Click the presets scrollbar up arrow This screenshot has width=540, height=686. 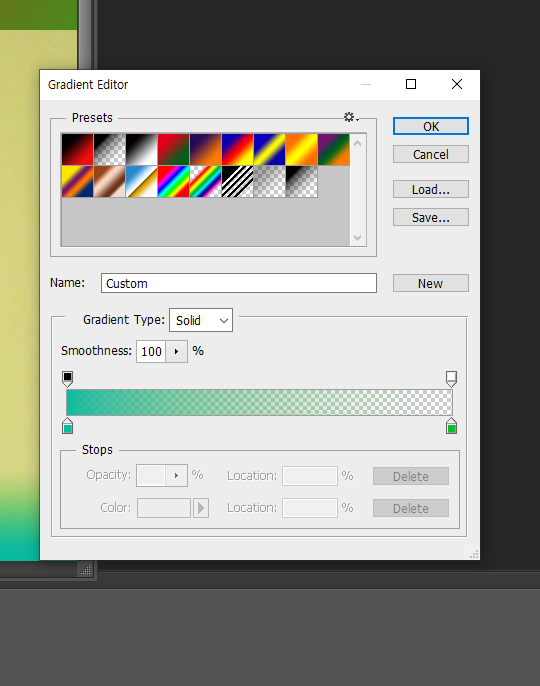coord(358,143)
